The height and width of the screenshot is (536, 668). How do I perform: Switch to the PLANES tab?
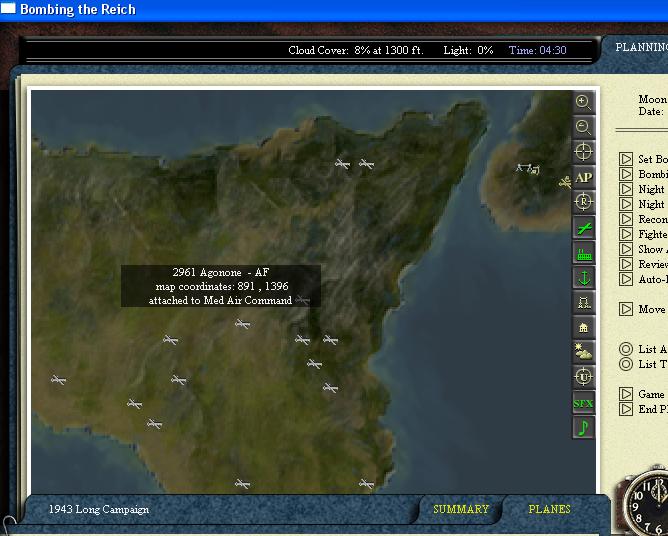coord(549,509)
